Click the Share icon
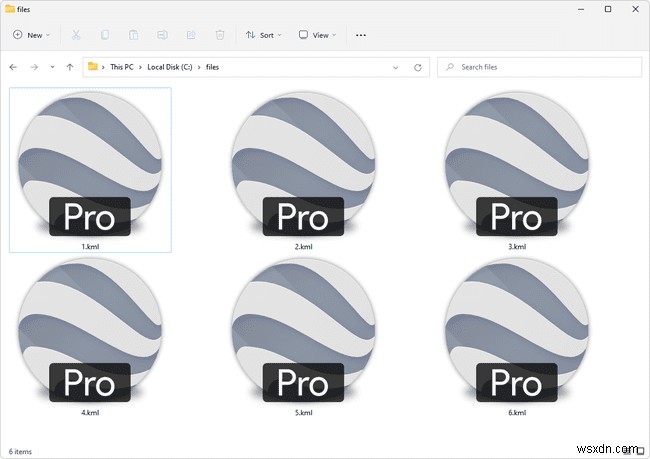Image resolution: width=650 pixels, height=459 pixels. 191,35
